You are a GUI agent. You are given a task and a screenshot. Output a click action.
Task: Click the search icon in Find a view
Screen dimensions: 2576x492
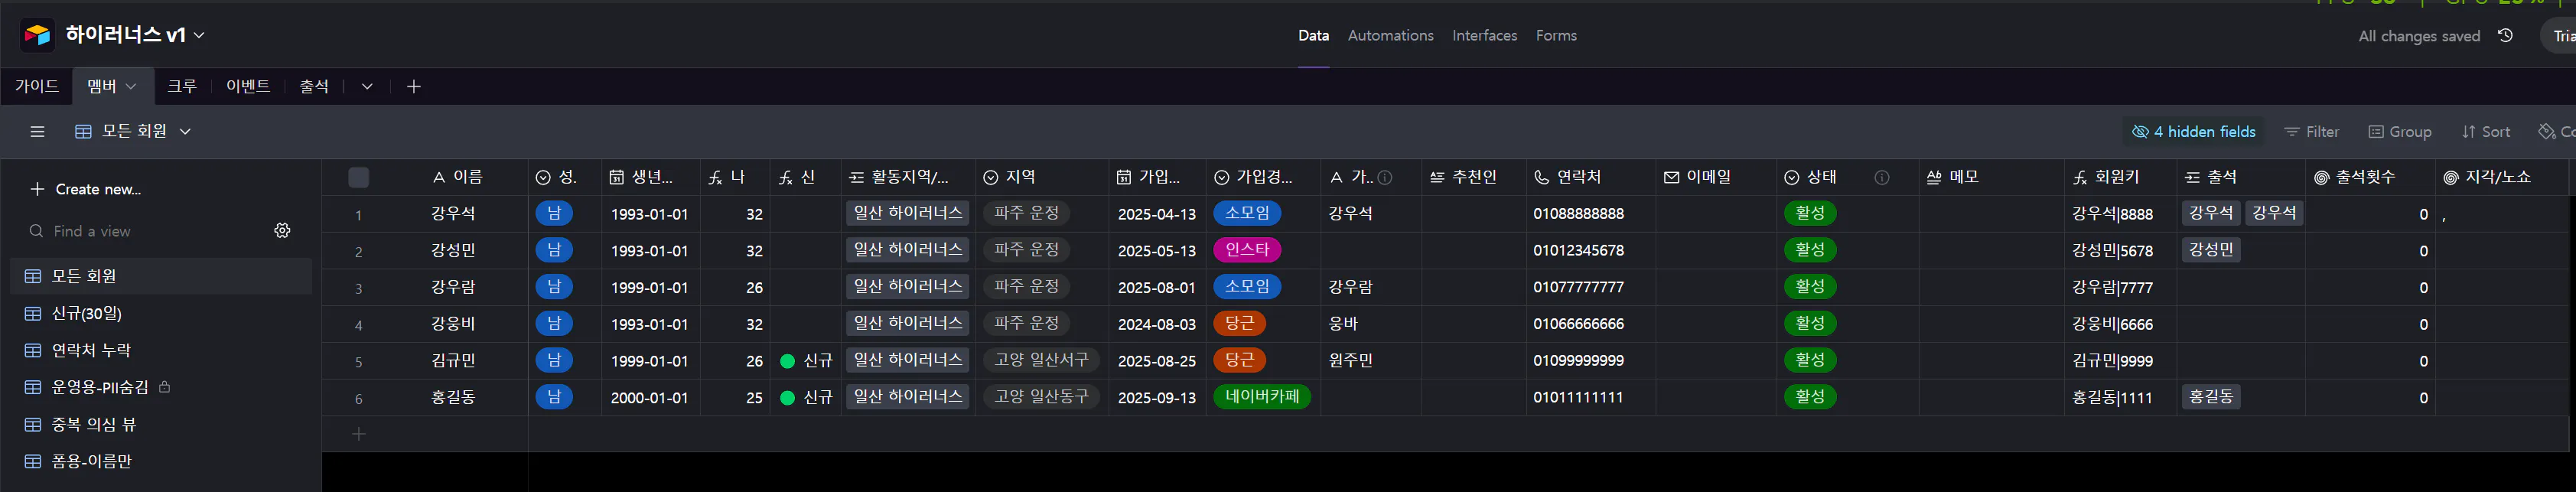click(36, 231)
